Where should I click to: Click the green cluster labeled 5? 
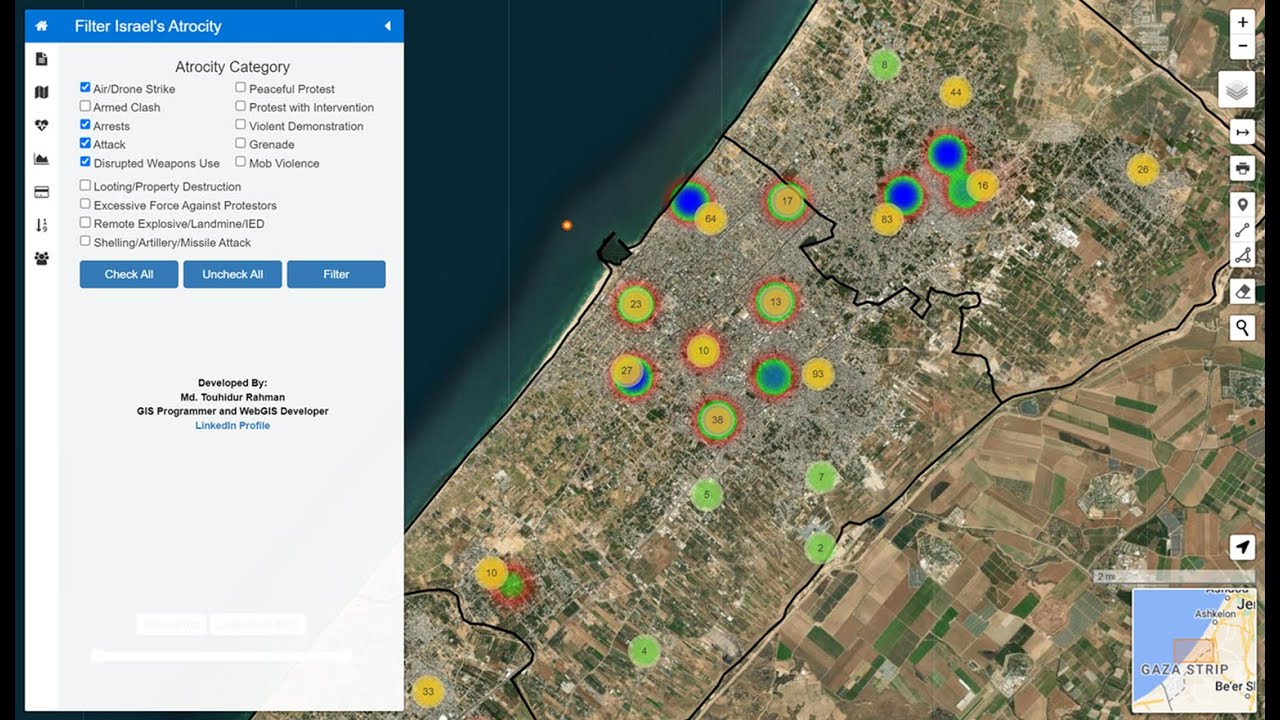click(707, 494)
